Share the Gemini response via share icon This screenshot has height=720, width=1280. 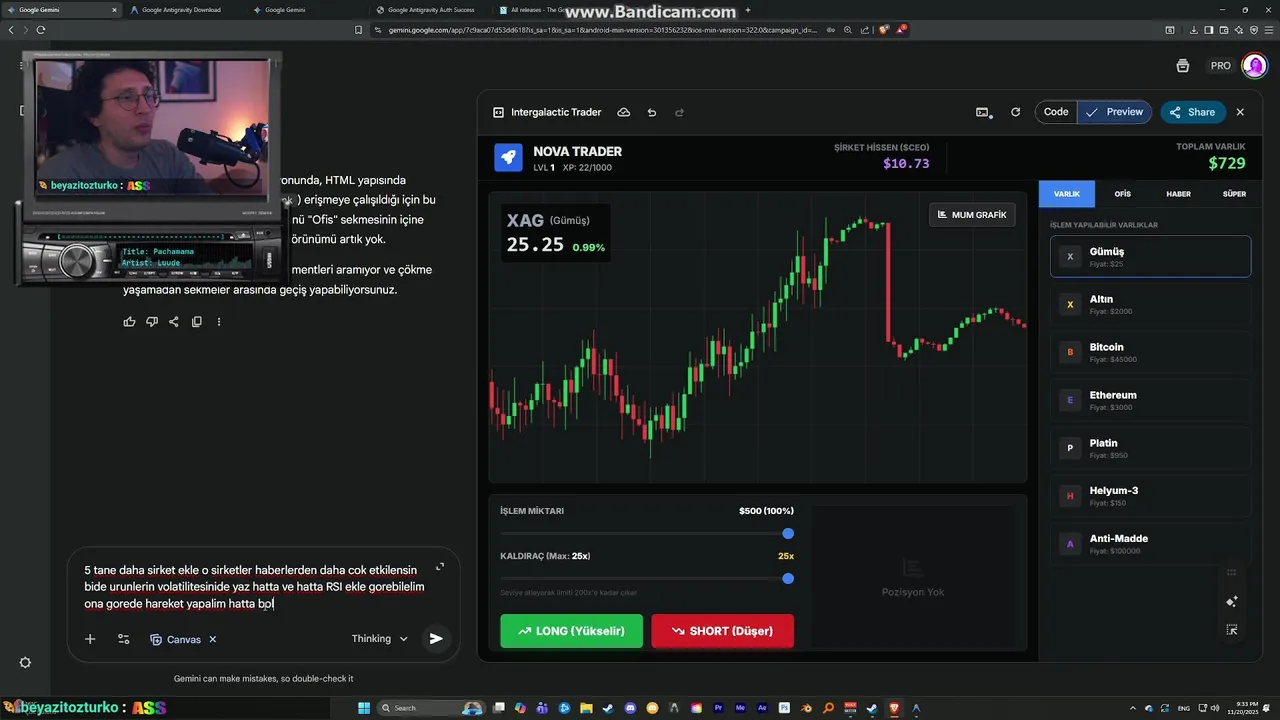pyautogui.click(x=174, y=321)
